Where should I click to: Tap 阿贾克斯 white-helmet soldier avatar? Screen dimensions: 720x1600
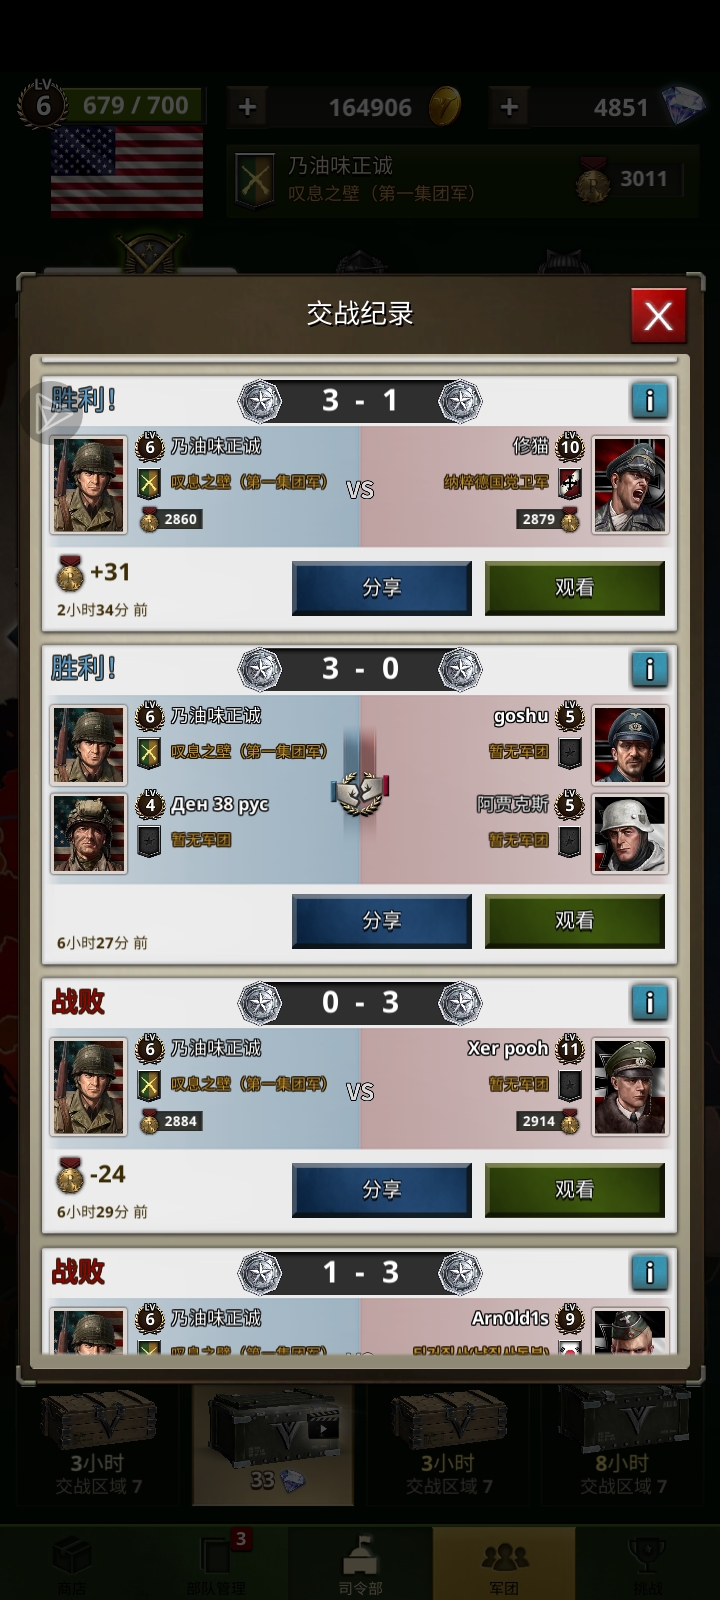[x=630, y=833]
